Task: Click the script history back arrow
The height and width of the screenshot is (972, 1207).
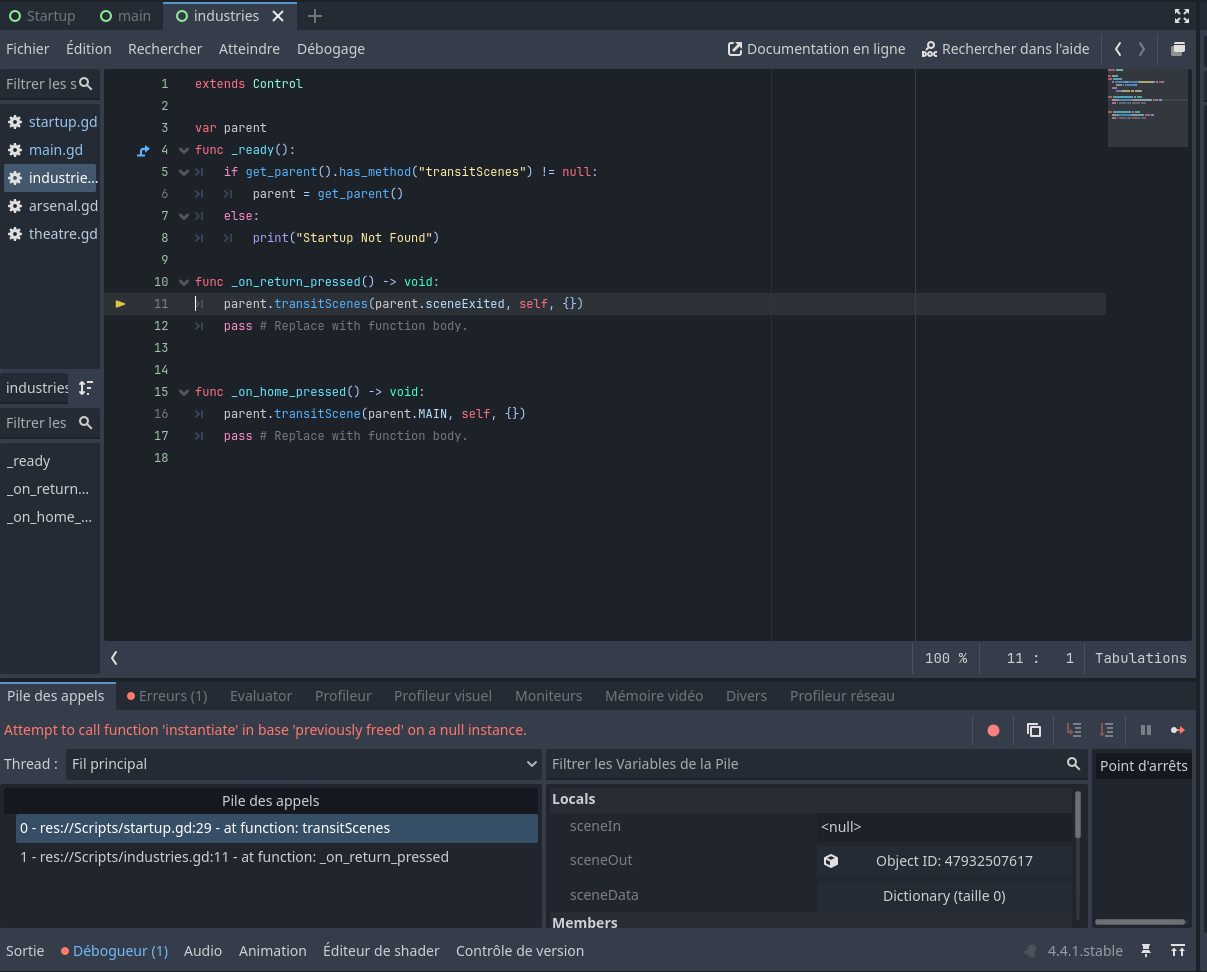Action: [x=1118, y=48]
